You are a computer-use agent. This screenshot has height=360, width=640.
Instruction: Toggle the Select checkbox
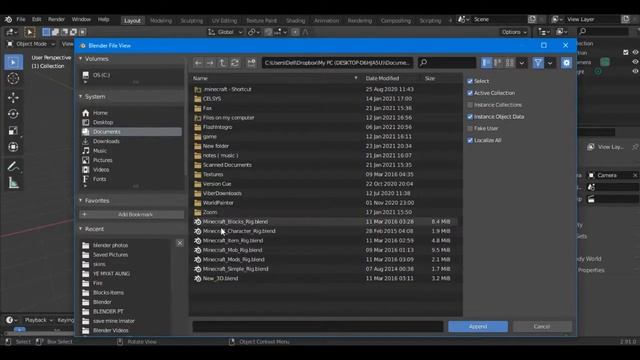tap(470, 81)
